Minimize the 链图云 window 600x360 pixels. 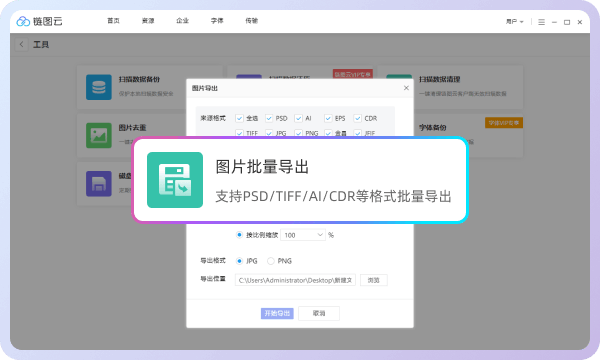pos(554,22)
